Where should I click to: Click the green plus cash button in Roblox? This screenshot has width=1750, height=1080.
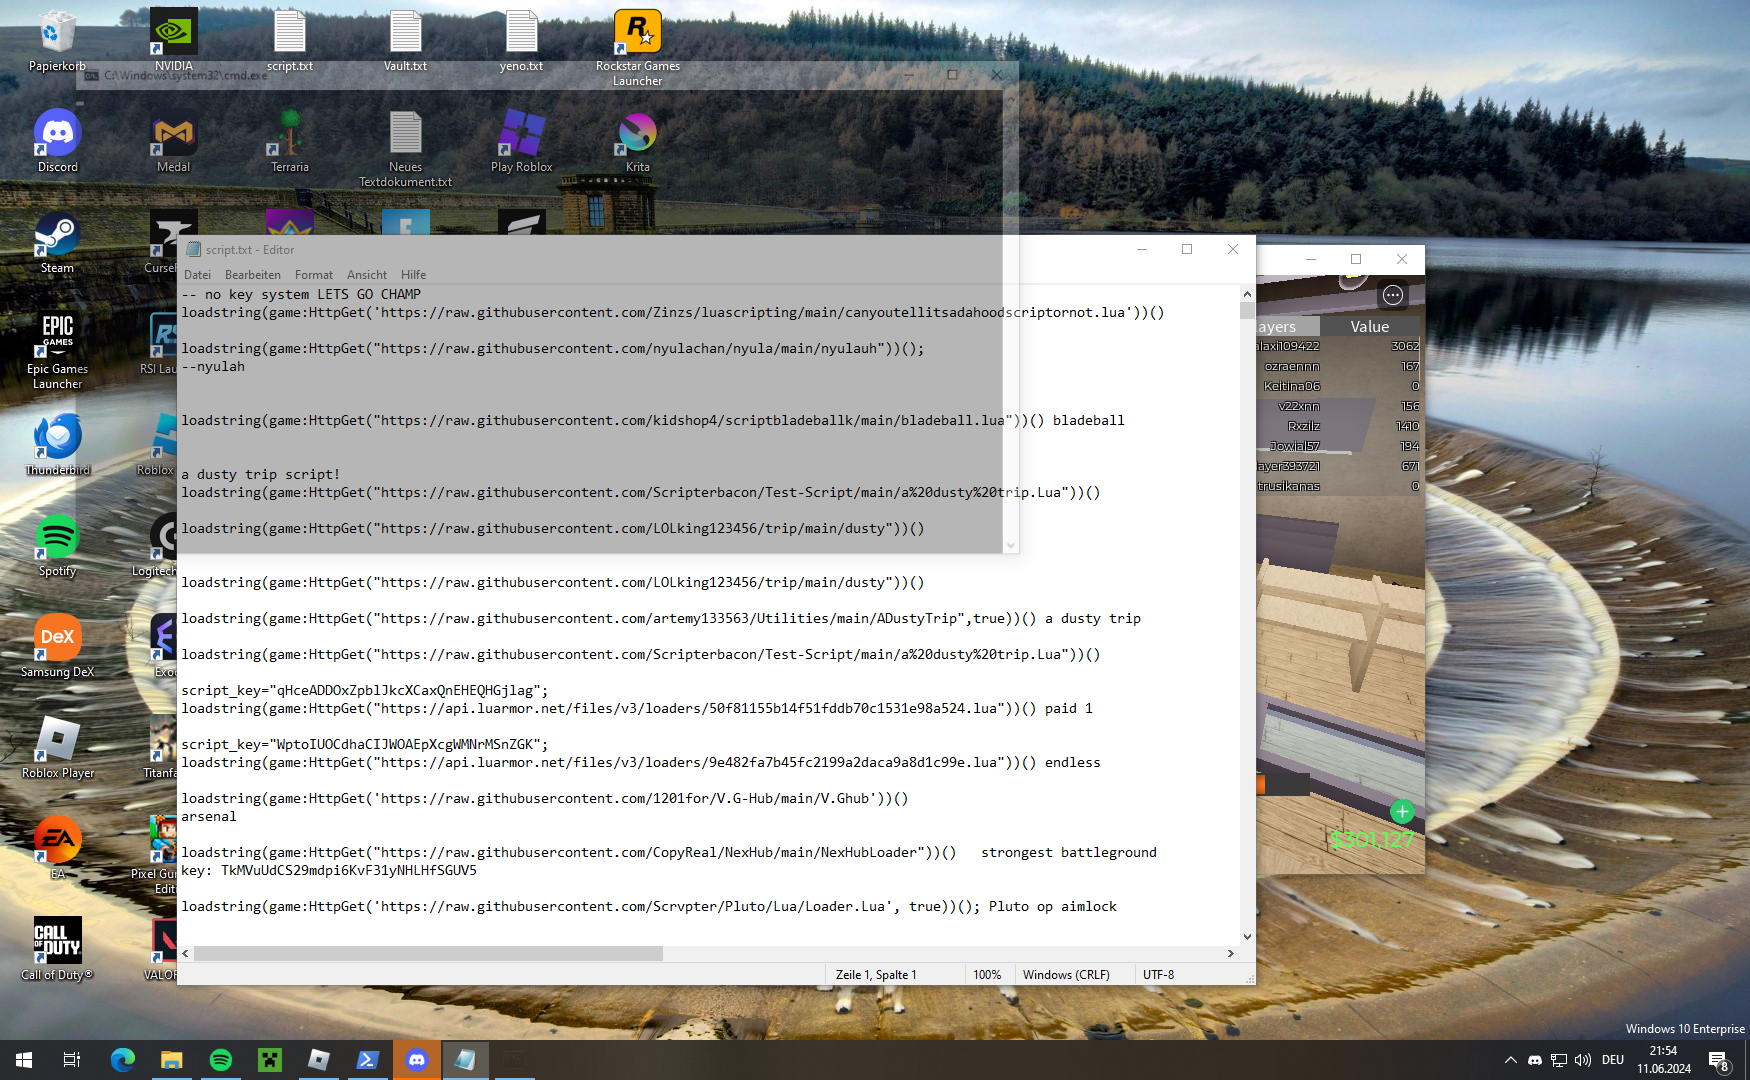1402,812
